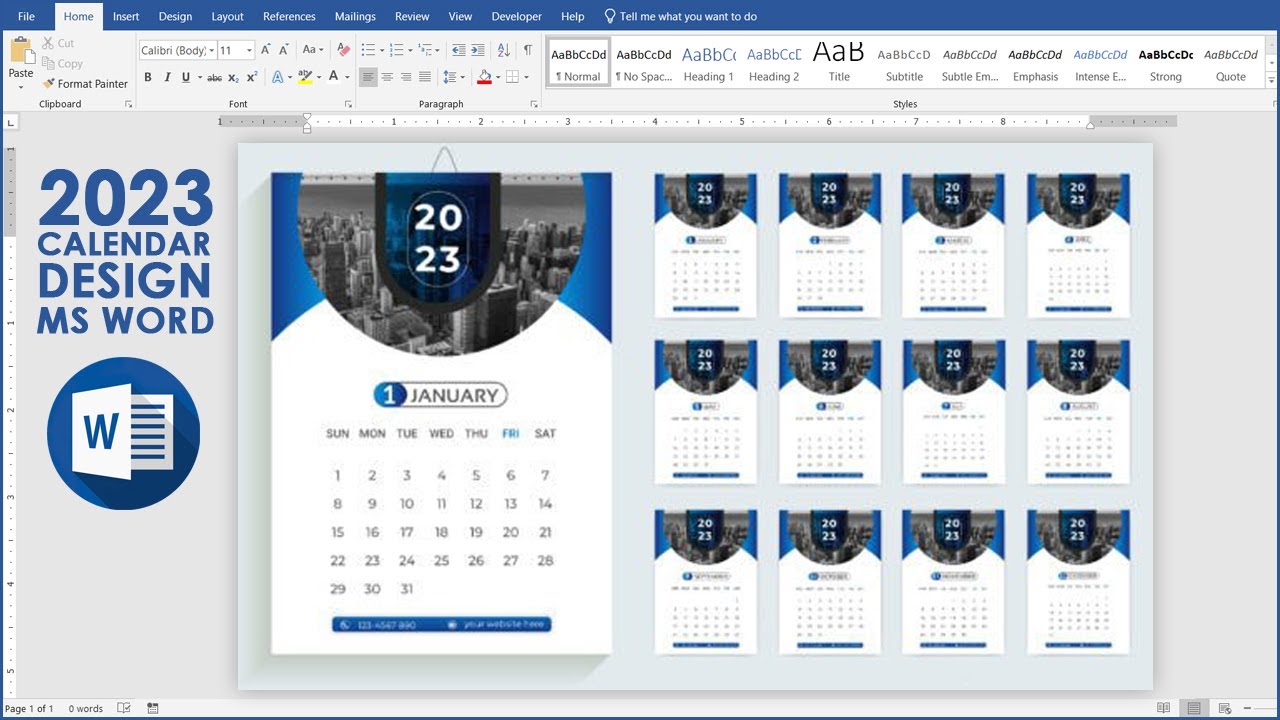1280x720 pixels.
Task: Apply the Heading 1 style
Action: coord(708,63)
